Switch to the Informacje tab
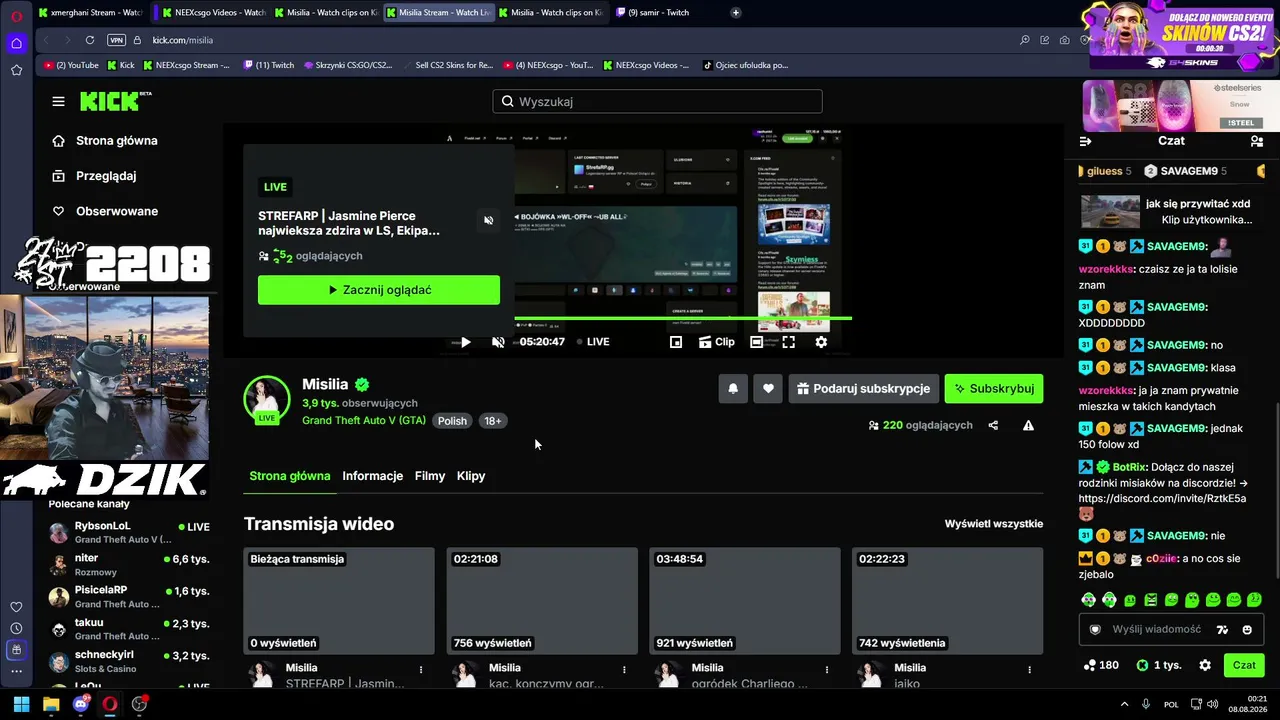 coord(372,476)
